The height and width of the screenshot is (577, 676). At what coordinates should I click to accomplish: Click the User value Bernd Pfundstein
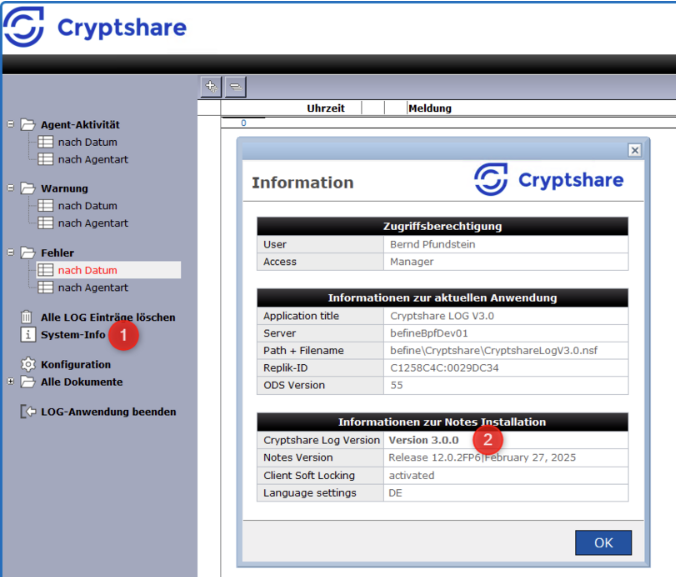(432, 244)
